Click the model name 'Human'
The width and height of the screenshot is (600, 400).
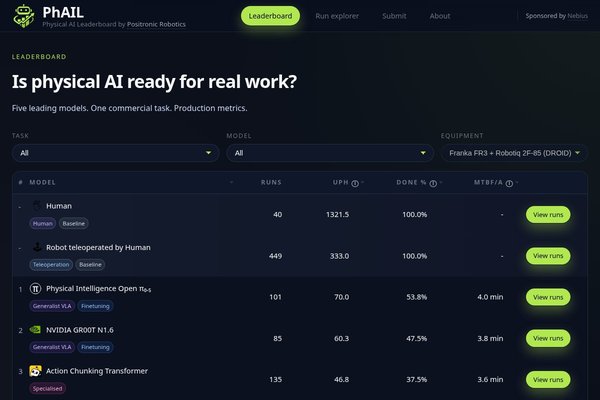click(x=59, y=206)
